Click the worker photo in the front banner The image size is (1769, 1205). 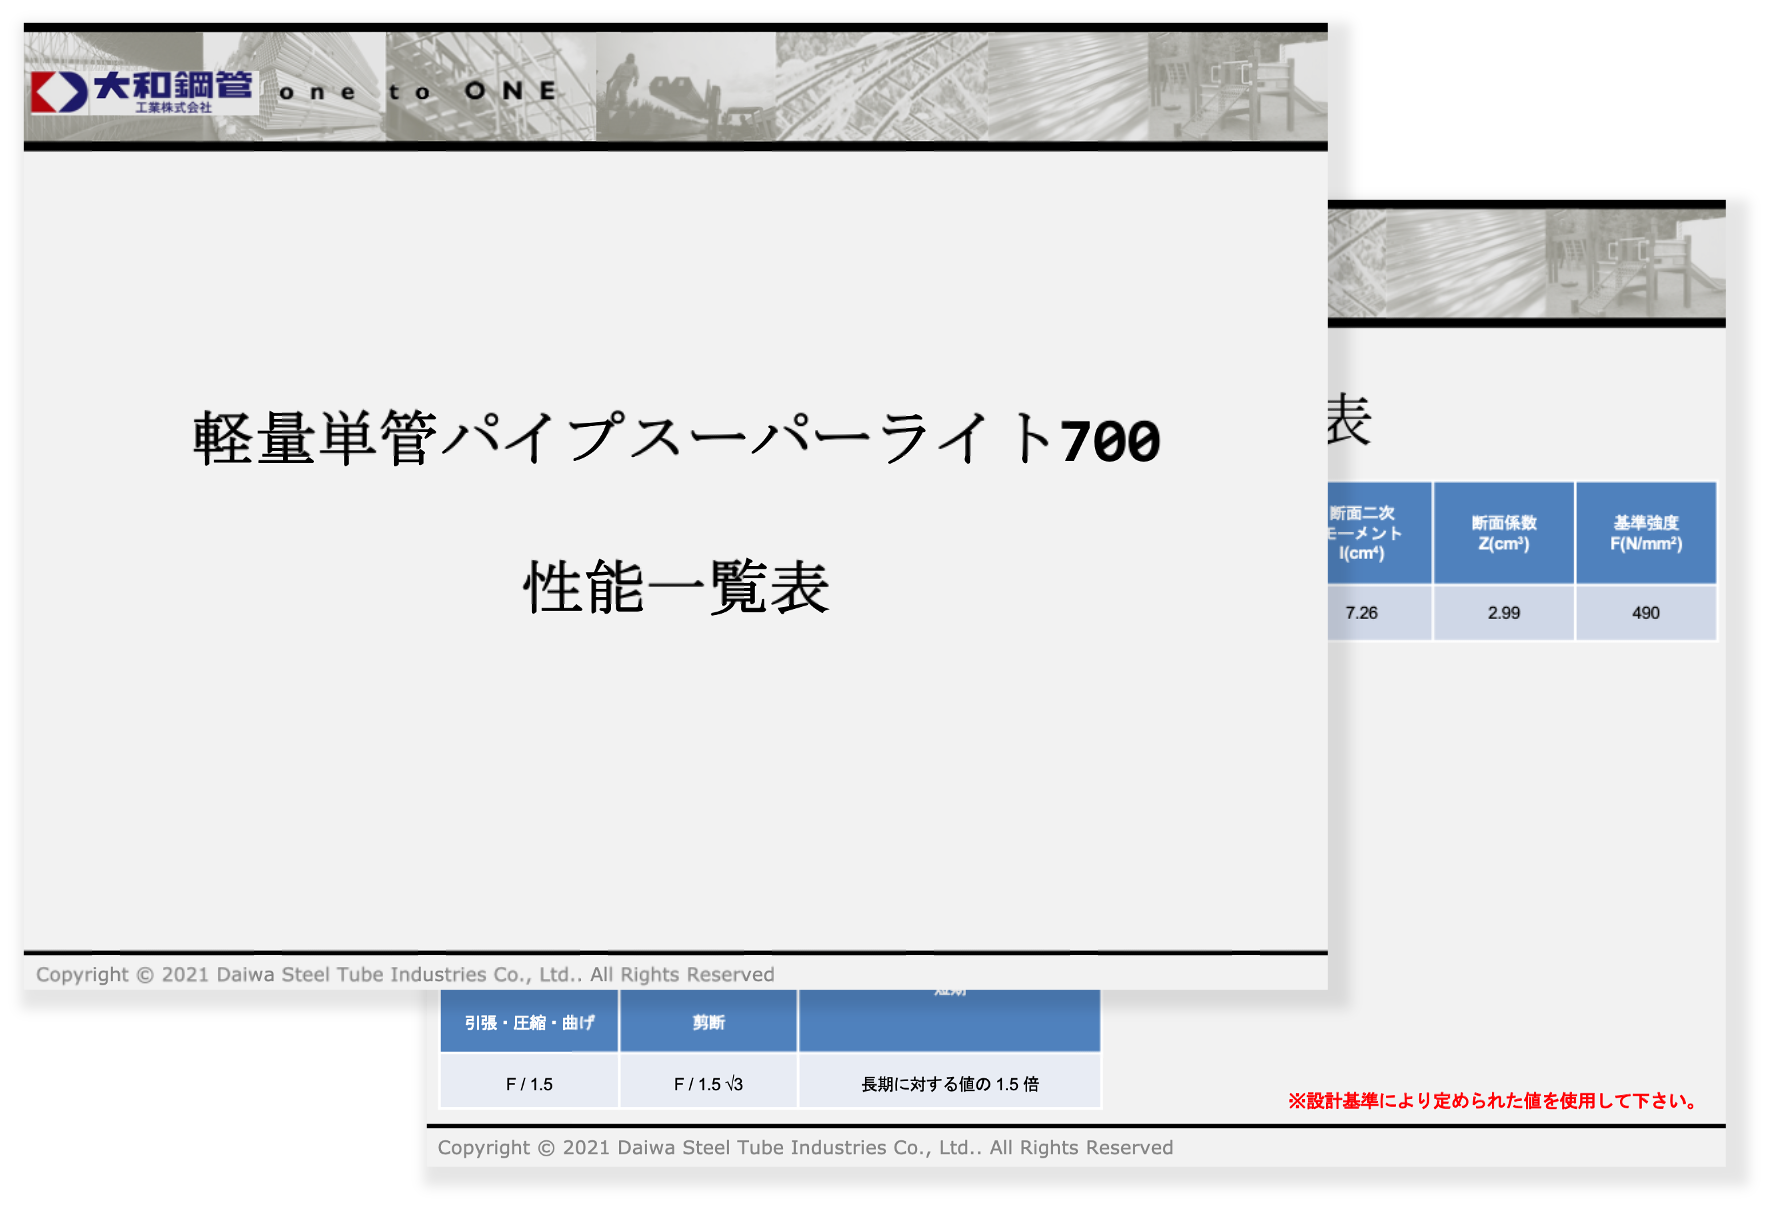click(686, 87)
